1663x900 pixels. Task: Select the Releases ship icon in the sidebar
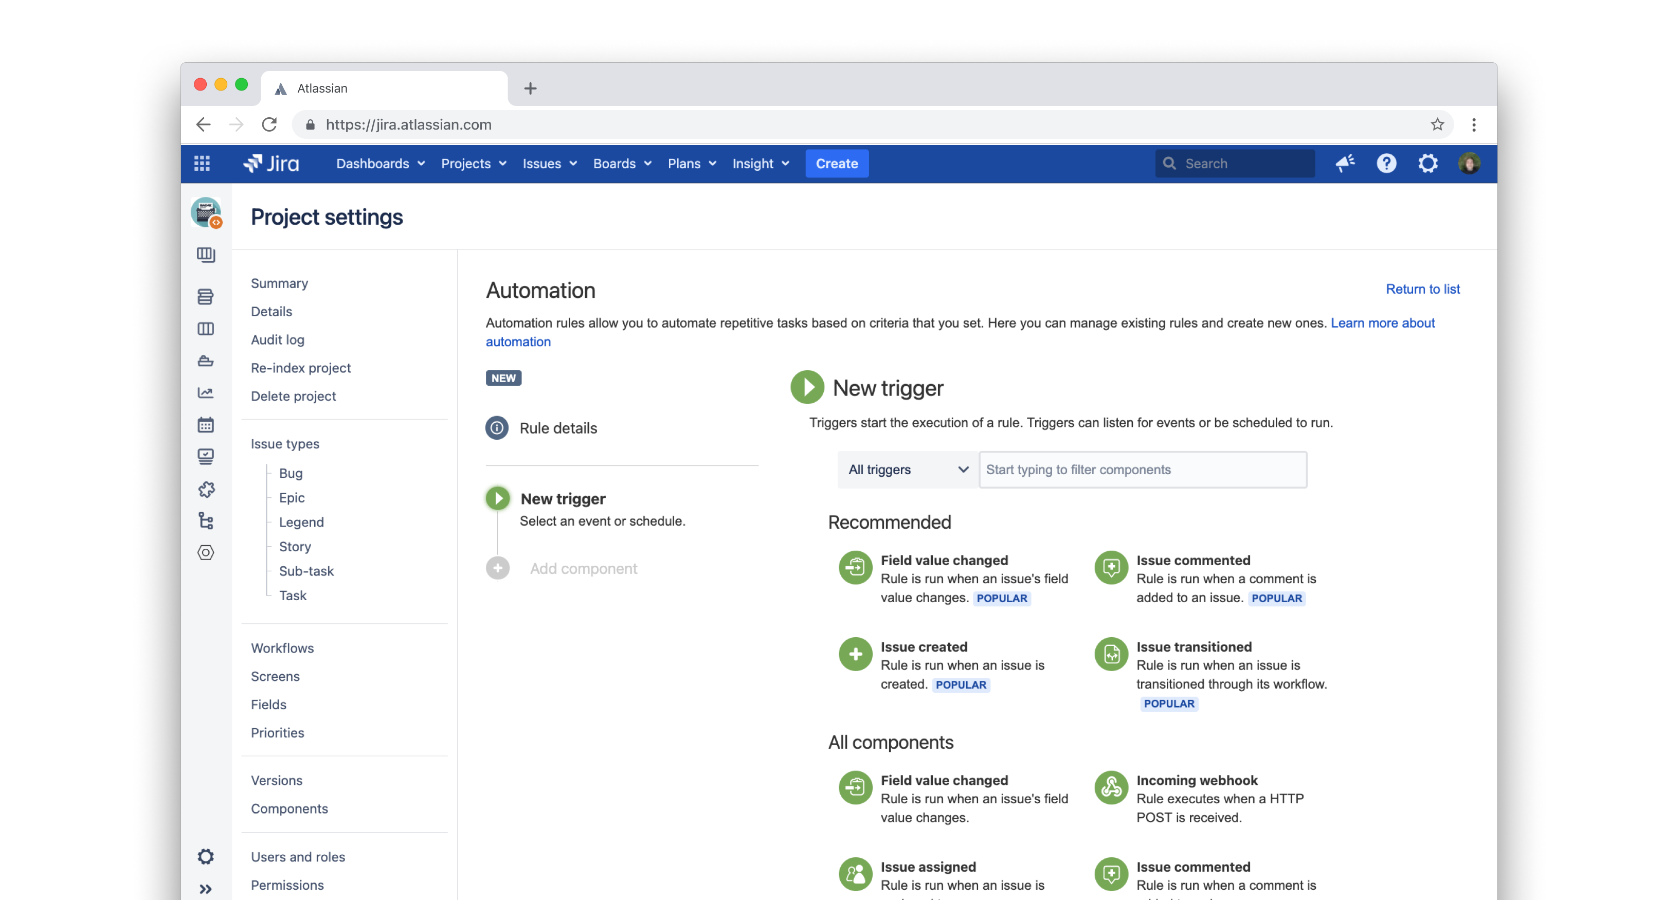205,360
